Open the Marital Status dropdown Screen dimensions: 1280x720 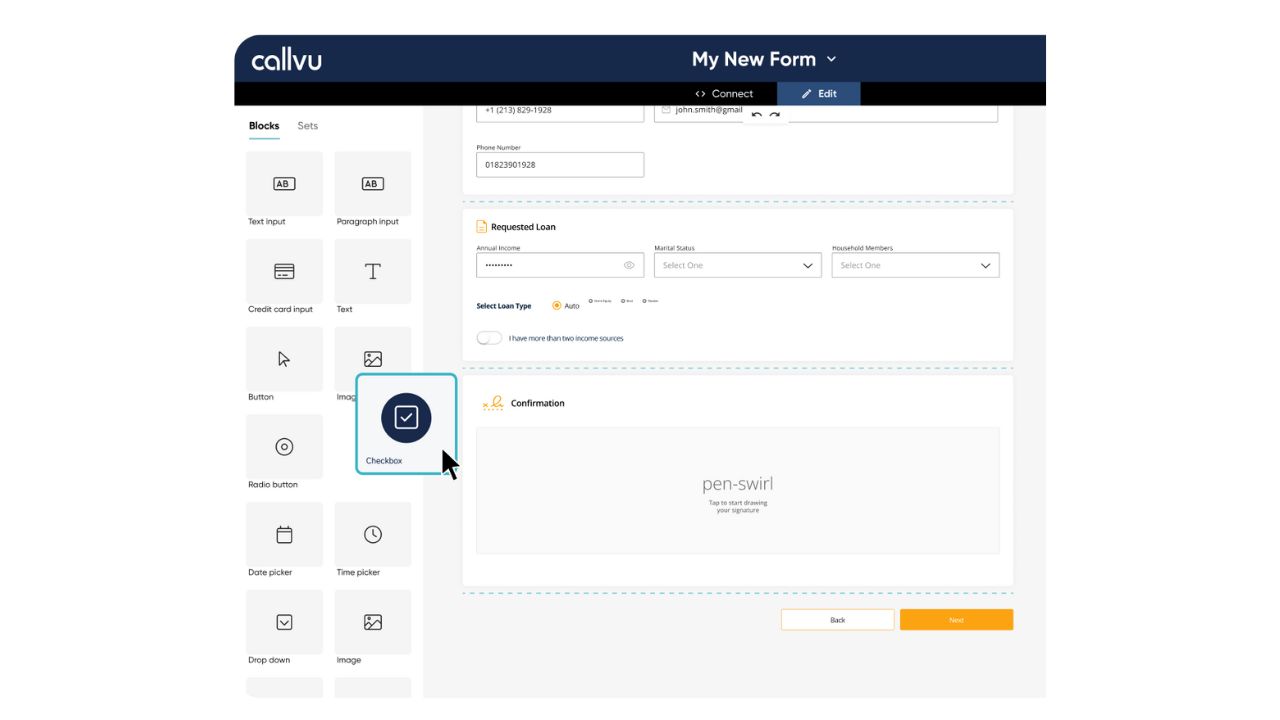click(737, 266)
